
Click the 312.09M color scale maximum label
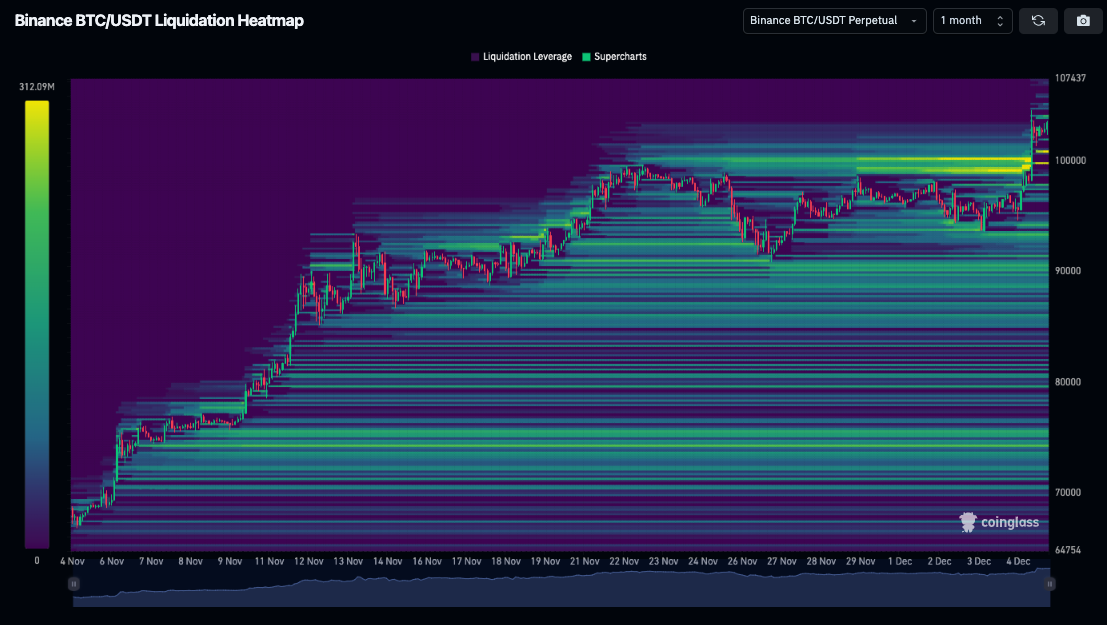click(37, 87)
